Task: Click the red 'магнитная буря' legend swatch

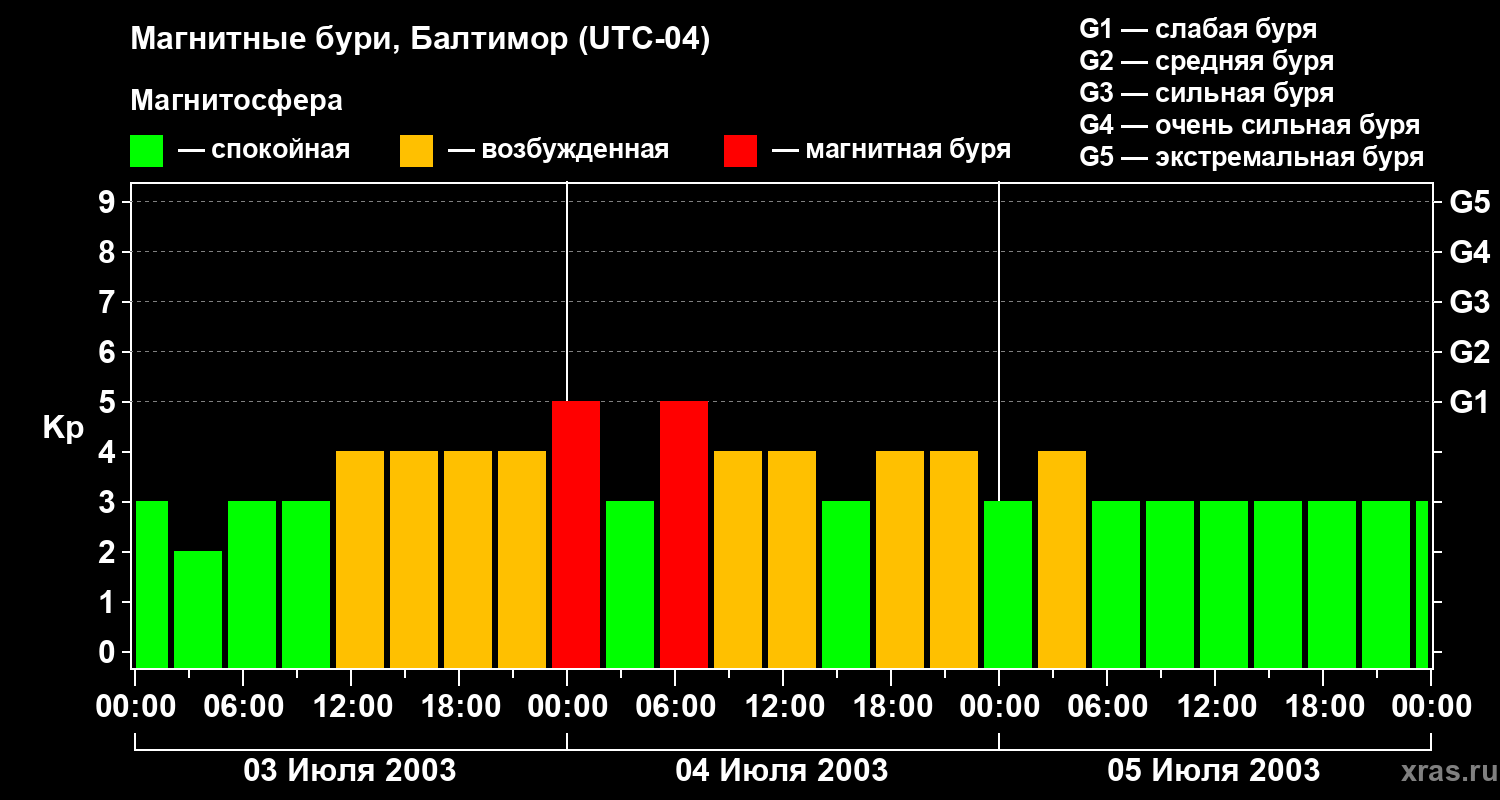Action: click(x=740, y=151)
